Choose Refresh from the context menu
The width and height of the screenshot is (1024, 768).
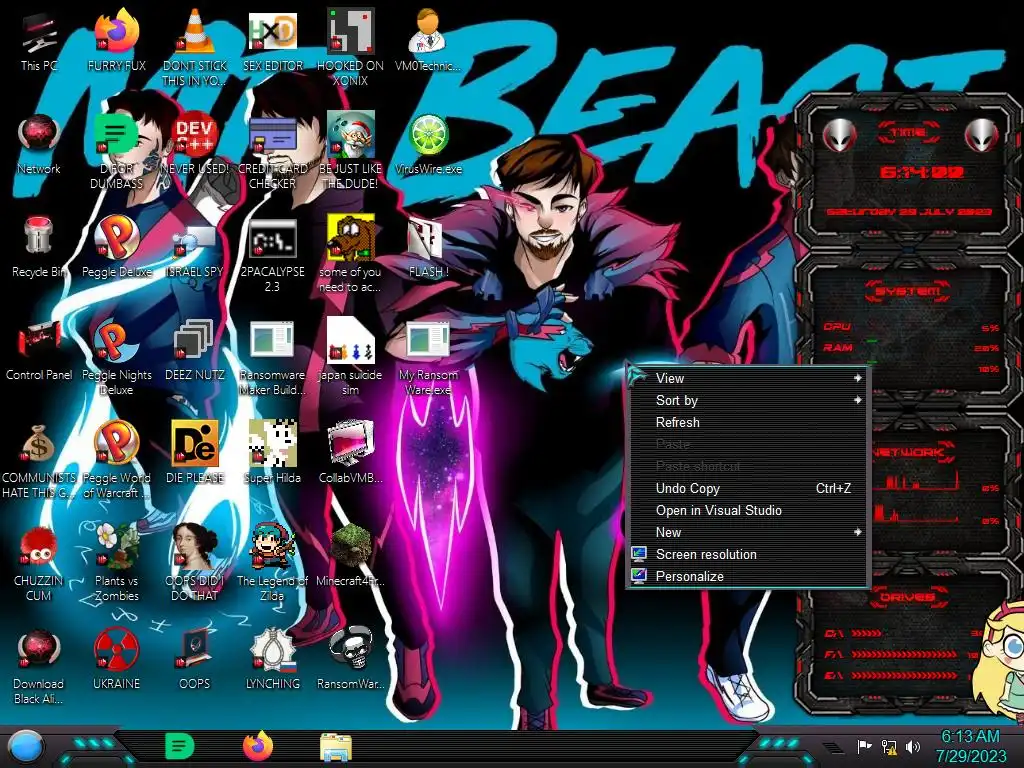point(746,423)
